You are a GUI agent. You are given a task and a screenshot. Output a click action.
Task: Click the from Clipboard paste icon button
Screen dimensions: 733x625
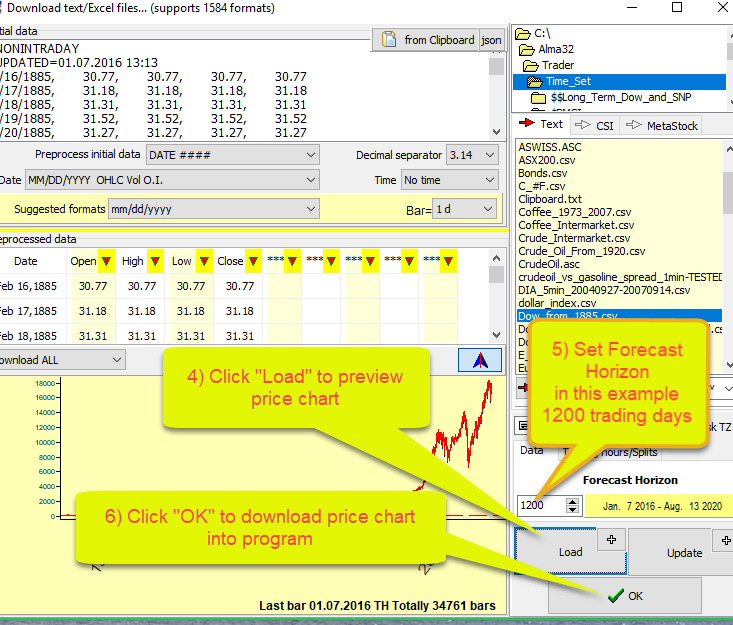427,40
